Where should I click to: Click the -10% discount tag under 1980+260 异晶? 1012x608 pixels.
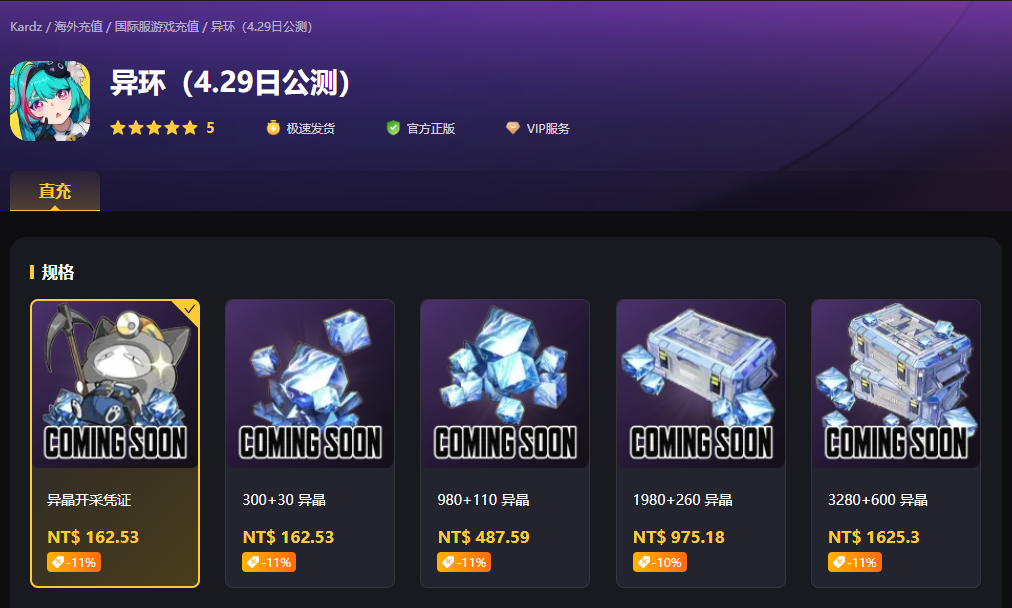[x=660, y=562]
